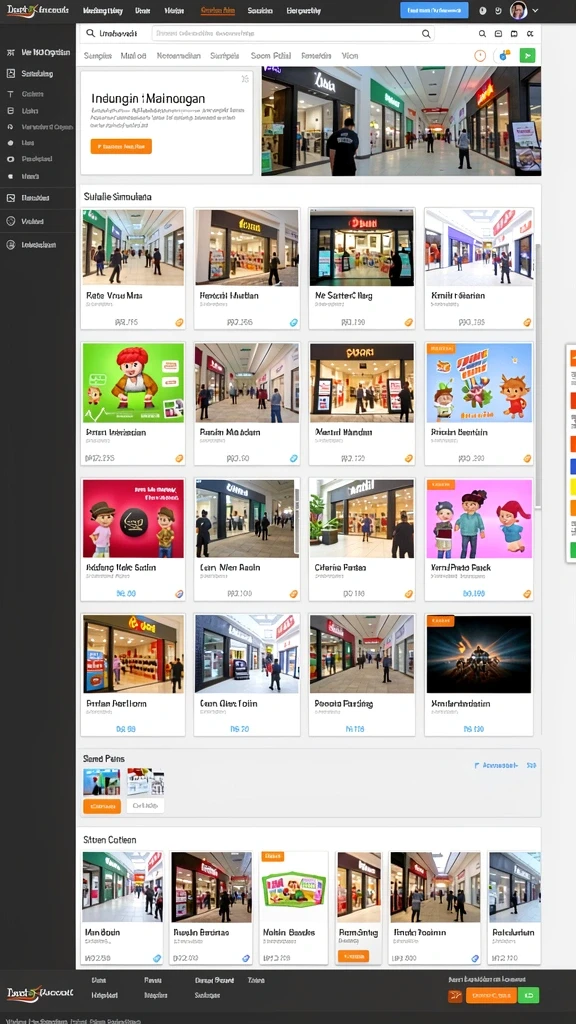Click the orange badge on 'Krnilt i'didrian' card
Viewport: 576px width, 1024px height.
[x=527, y=323]
